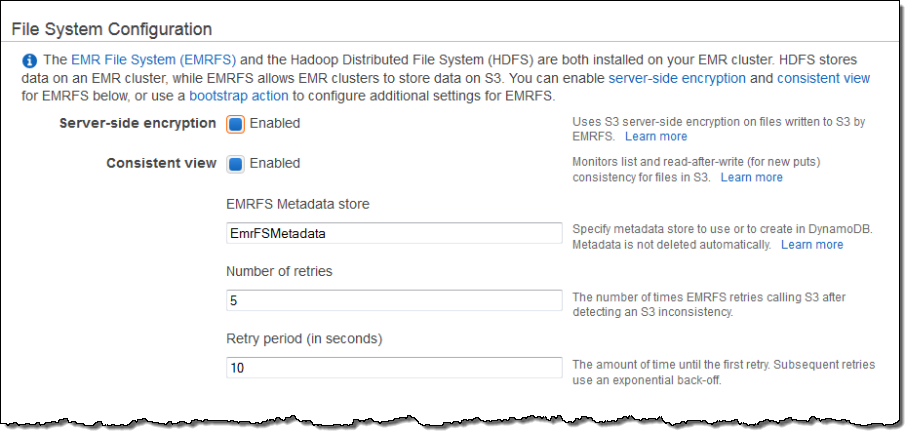Click the bold Server-side encryption label

(x=138, y=123)
